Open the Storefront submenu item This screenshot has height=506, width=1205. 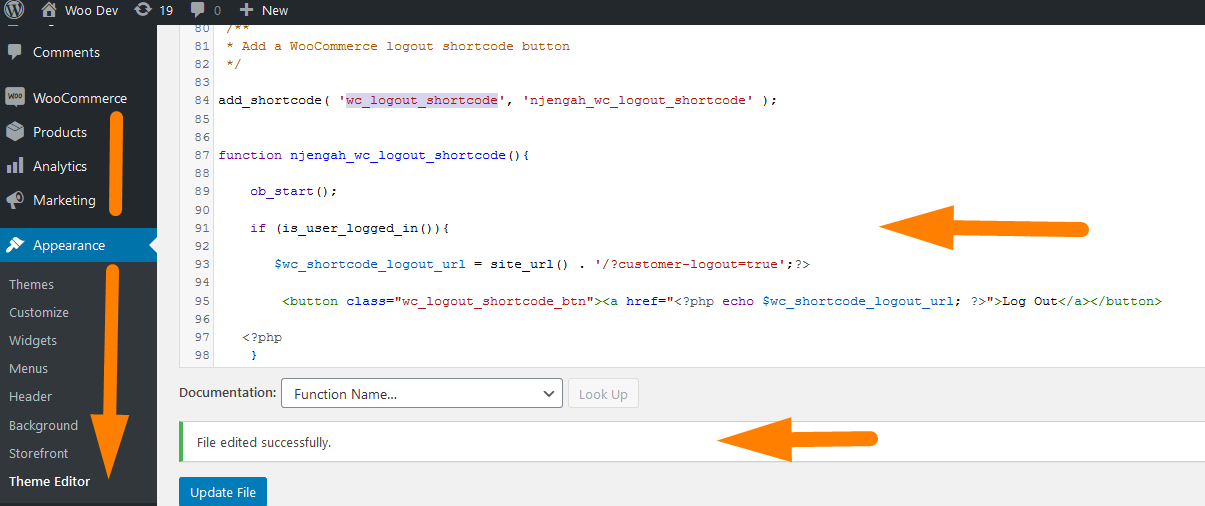coord(39,453)
